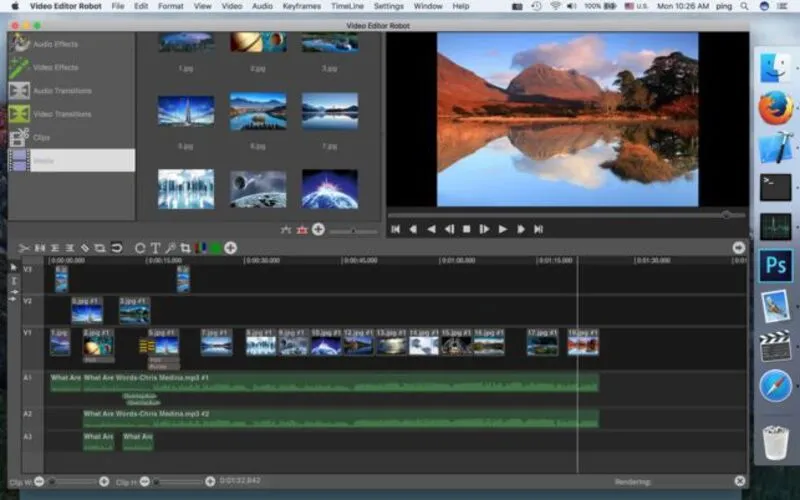Click the undo arrow in timeline toolbar
This screenshot has width=800, height=500.
[116, 247]
